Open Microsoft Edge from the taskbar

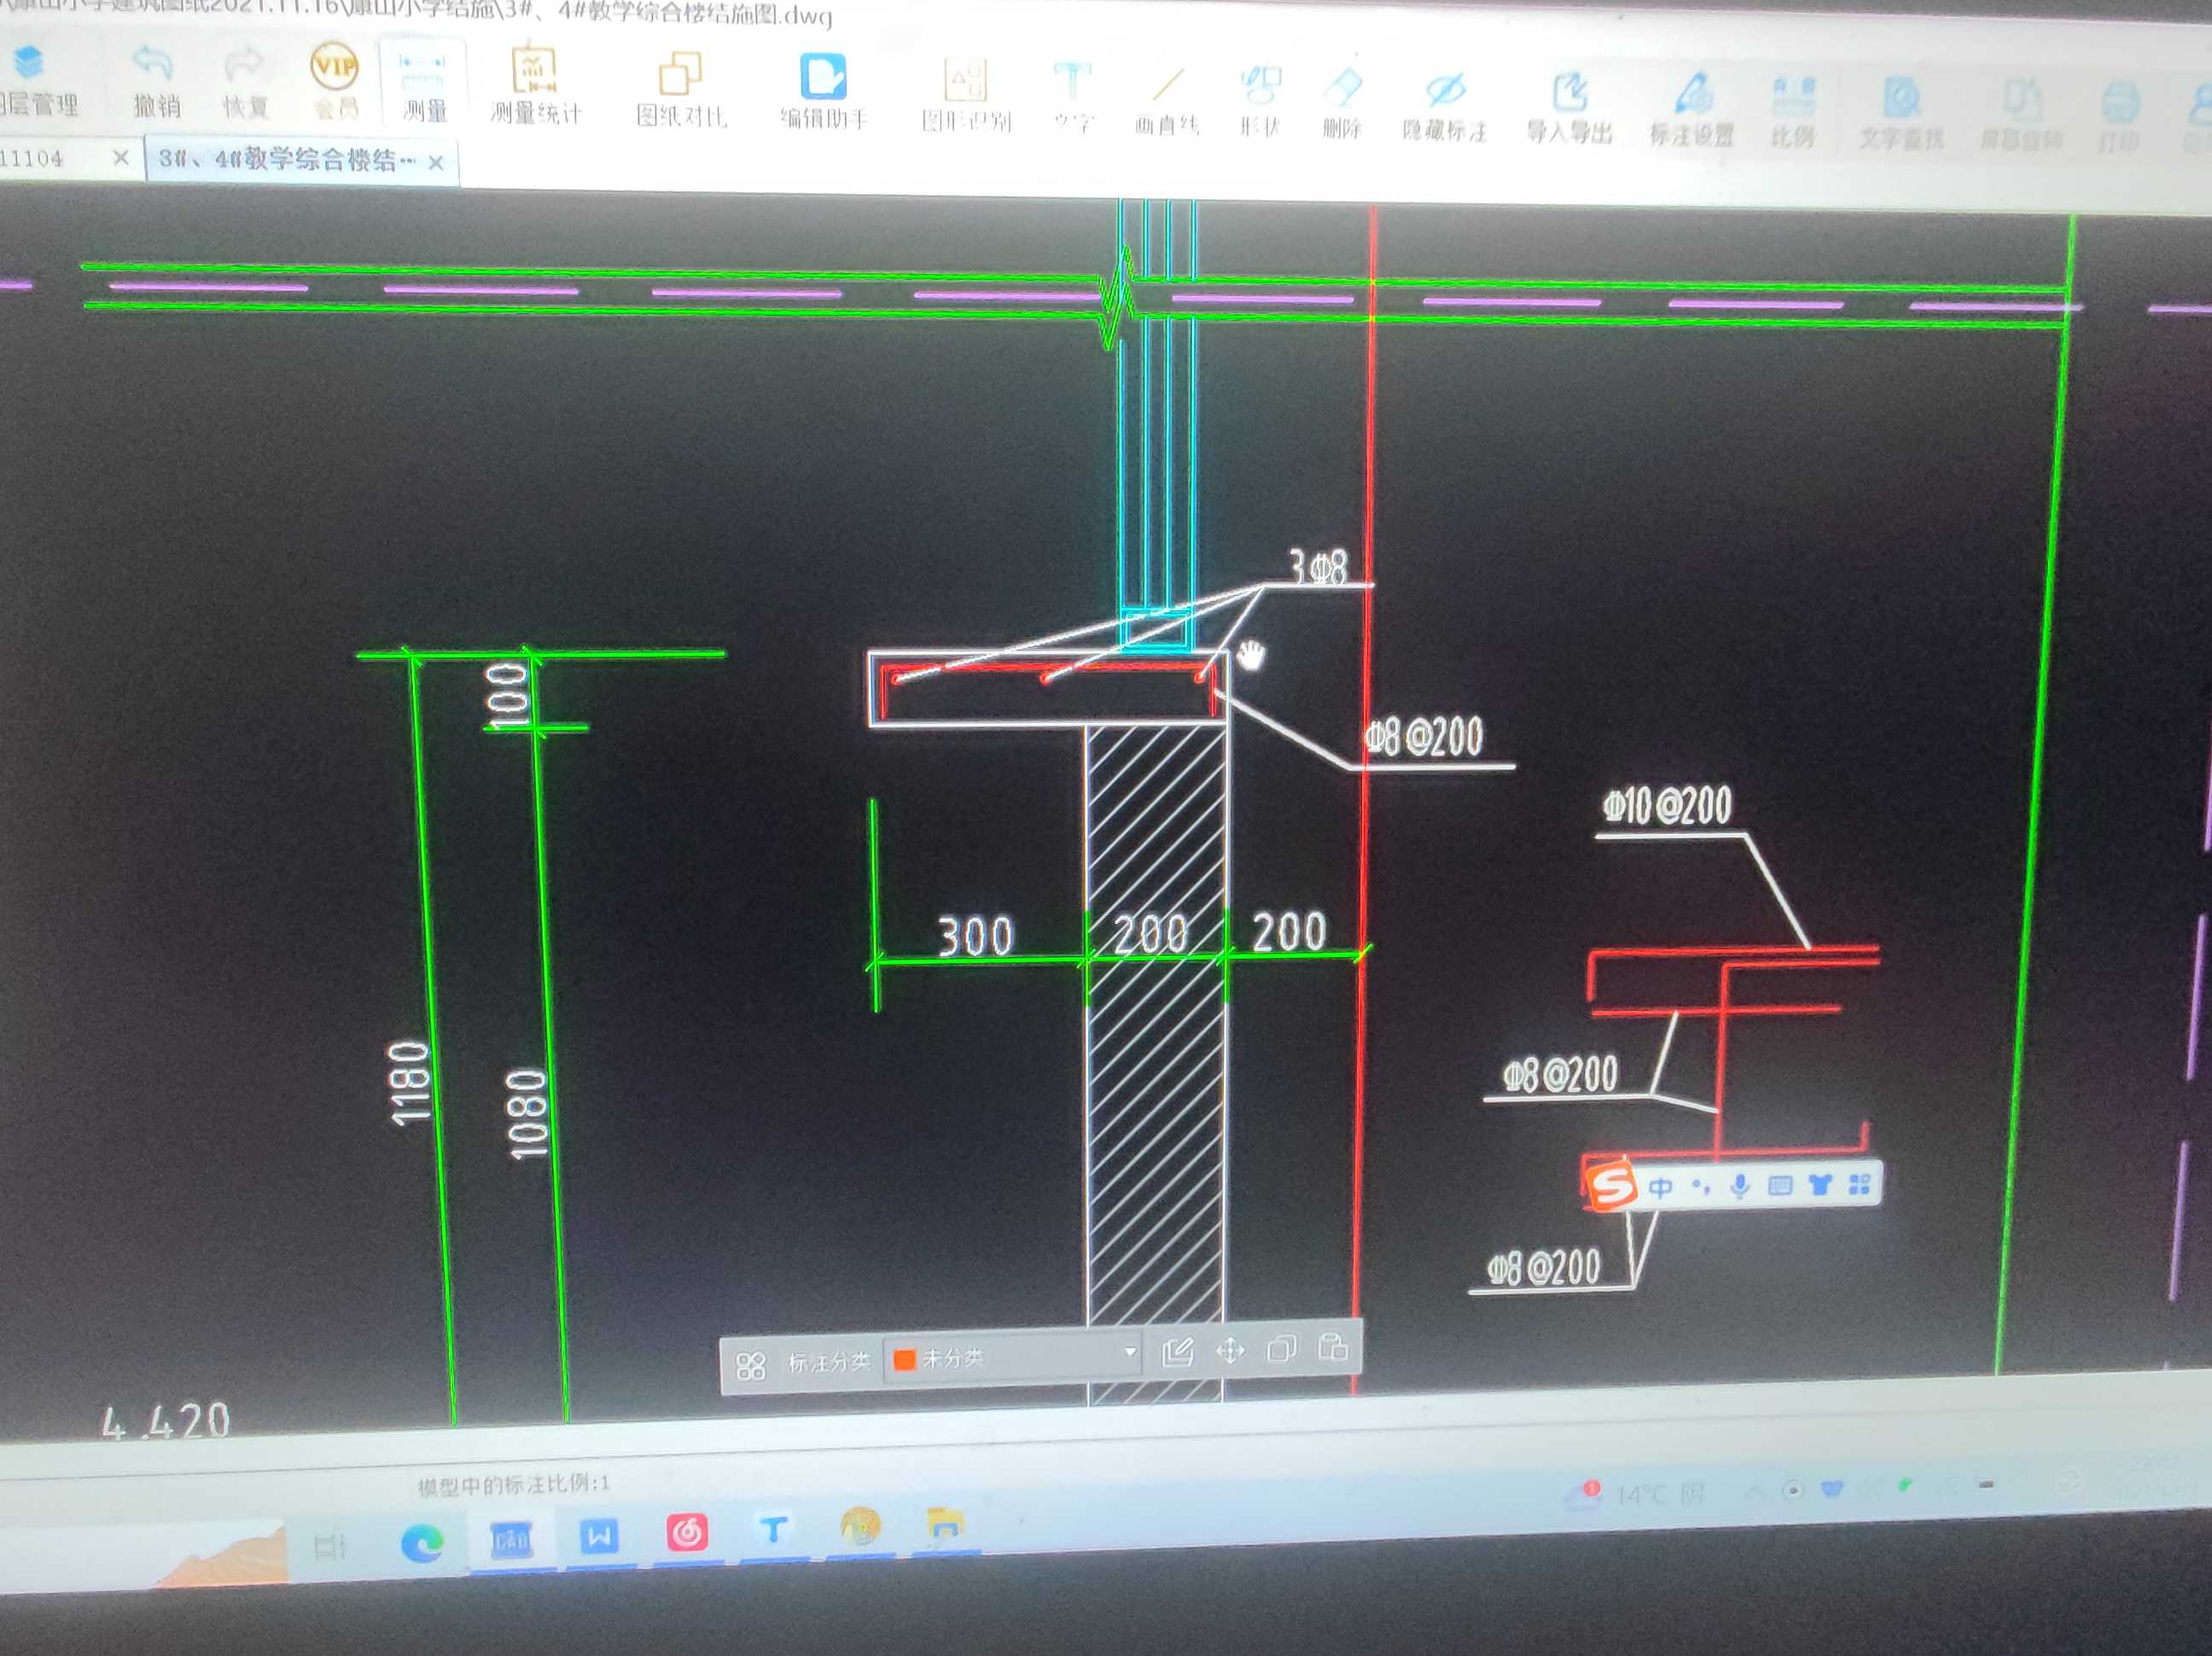point(422,1543)
